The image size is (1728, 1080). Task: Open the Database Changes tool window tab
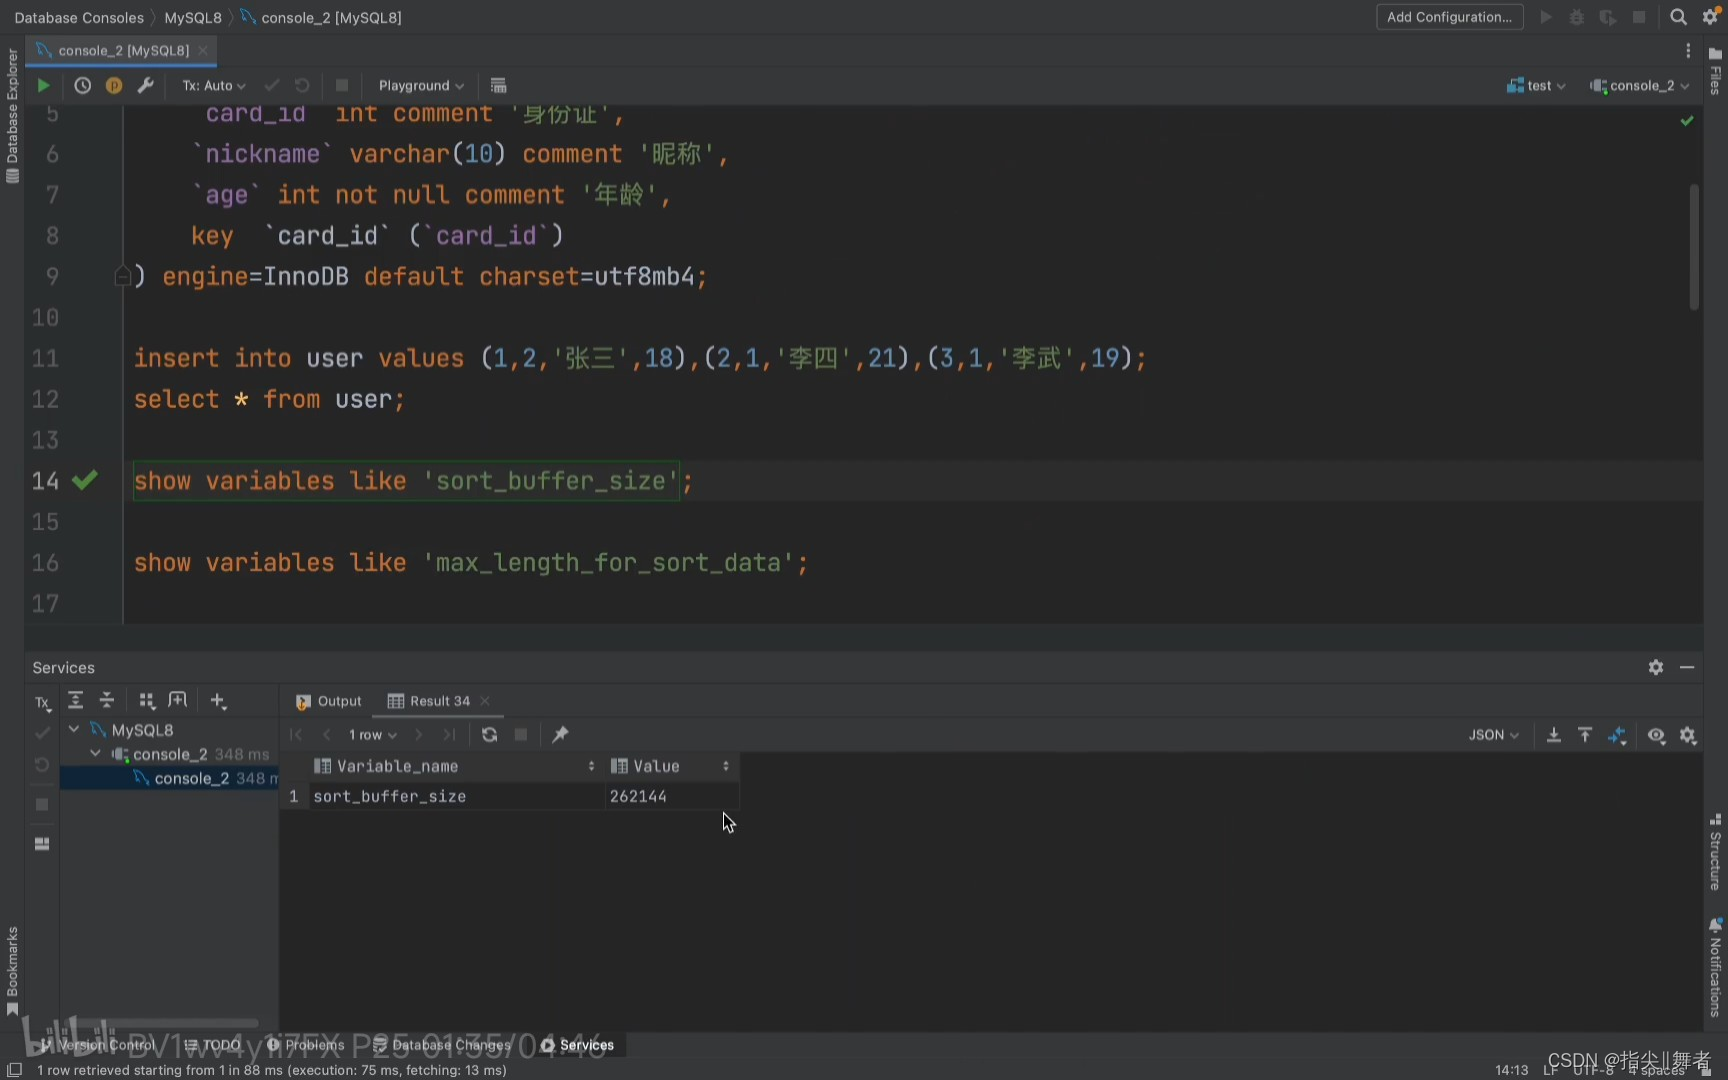pos(441,1045)
